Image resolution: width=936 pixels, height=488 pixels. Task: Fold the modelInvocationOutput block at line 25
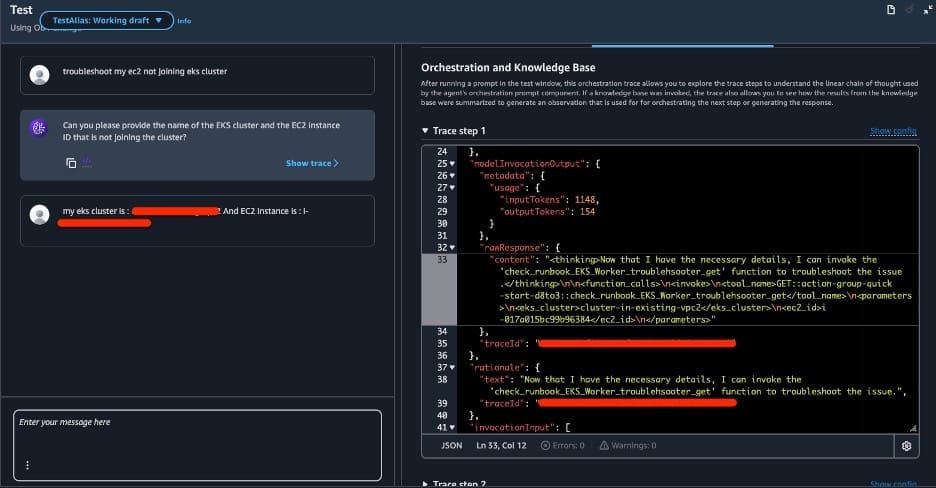[x=460, y=163]
